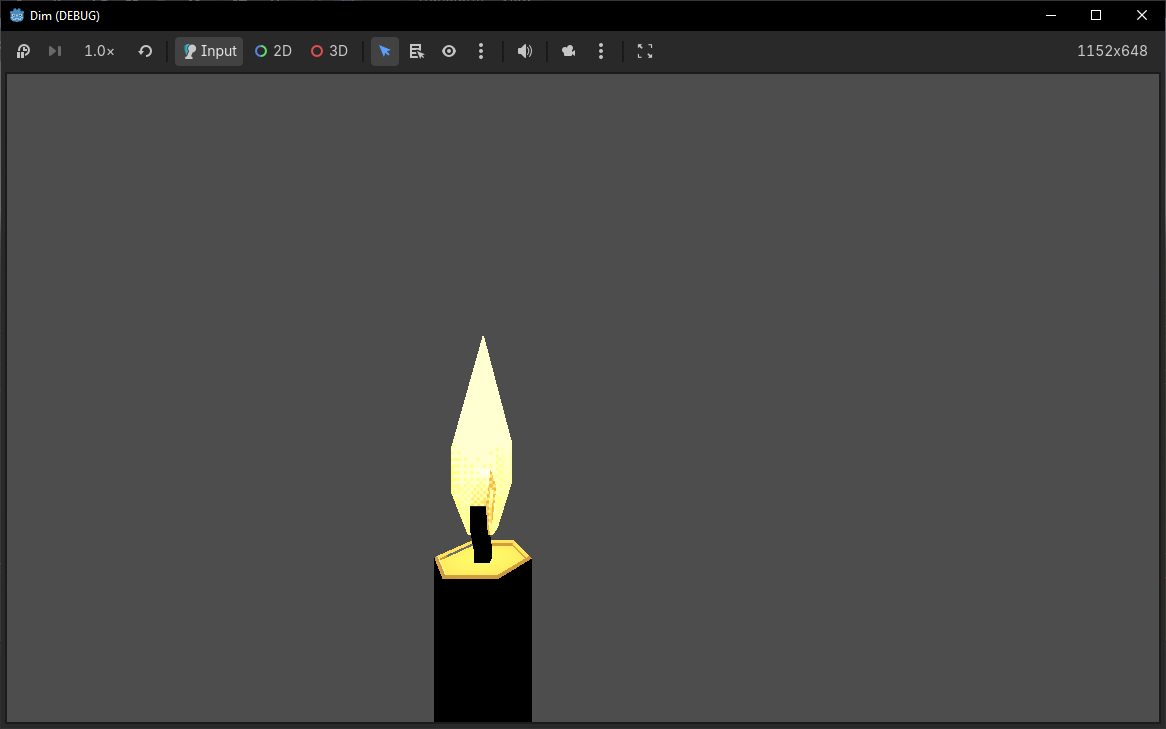The height and width of the screenshot is (729, 1166).
Task: Reset the game speed
Action: pyautogui.click(x=145, y=51)
